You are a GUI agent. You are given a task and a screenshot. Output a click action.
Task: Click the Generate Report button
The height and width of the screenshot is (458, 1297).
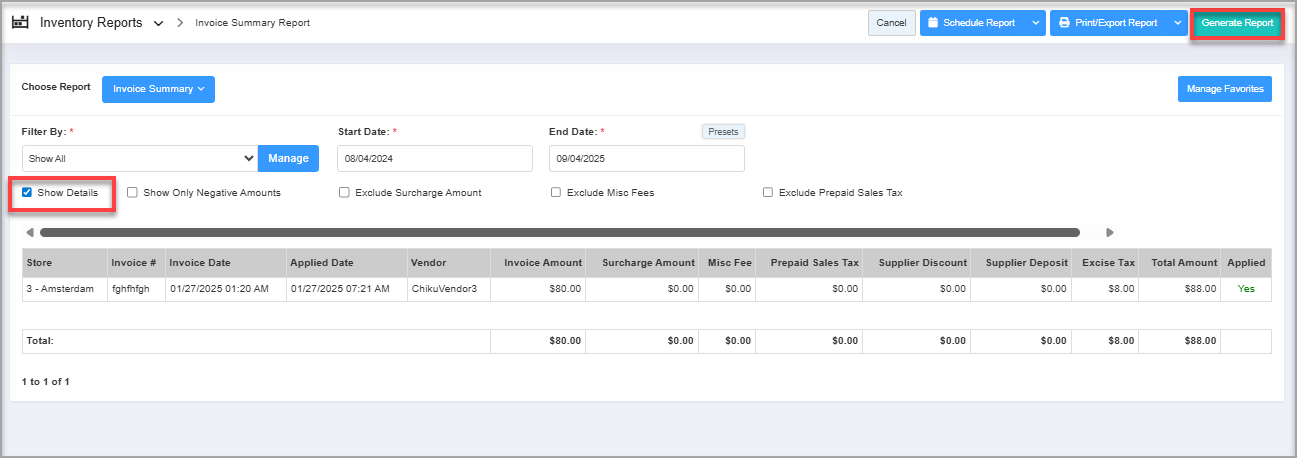coord(1237,23)
